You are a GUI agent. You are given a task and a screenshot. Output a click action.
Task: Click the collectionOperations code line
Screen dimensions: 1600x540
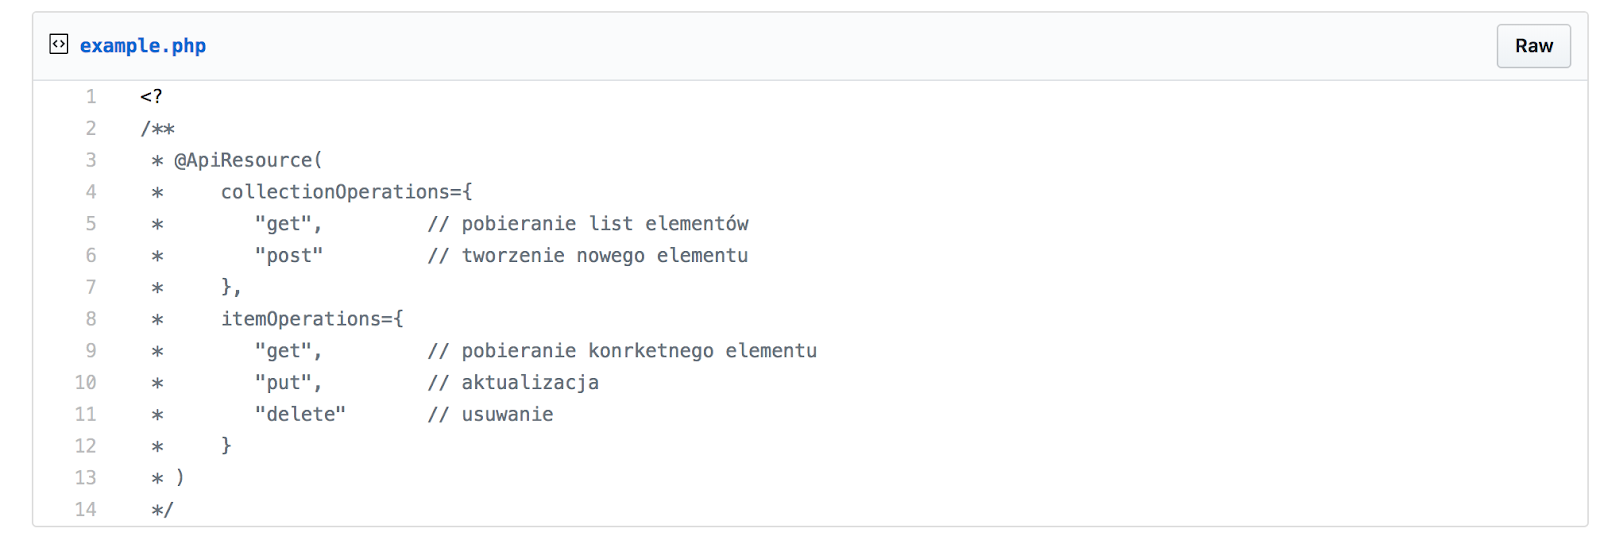pyautogui.click(x=346, y=192)
